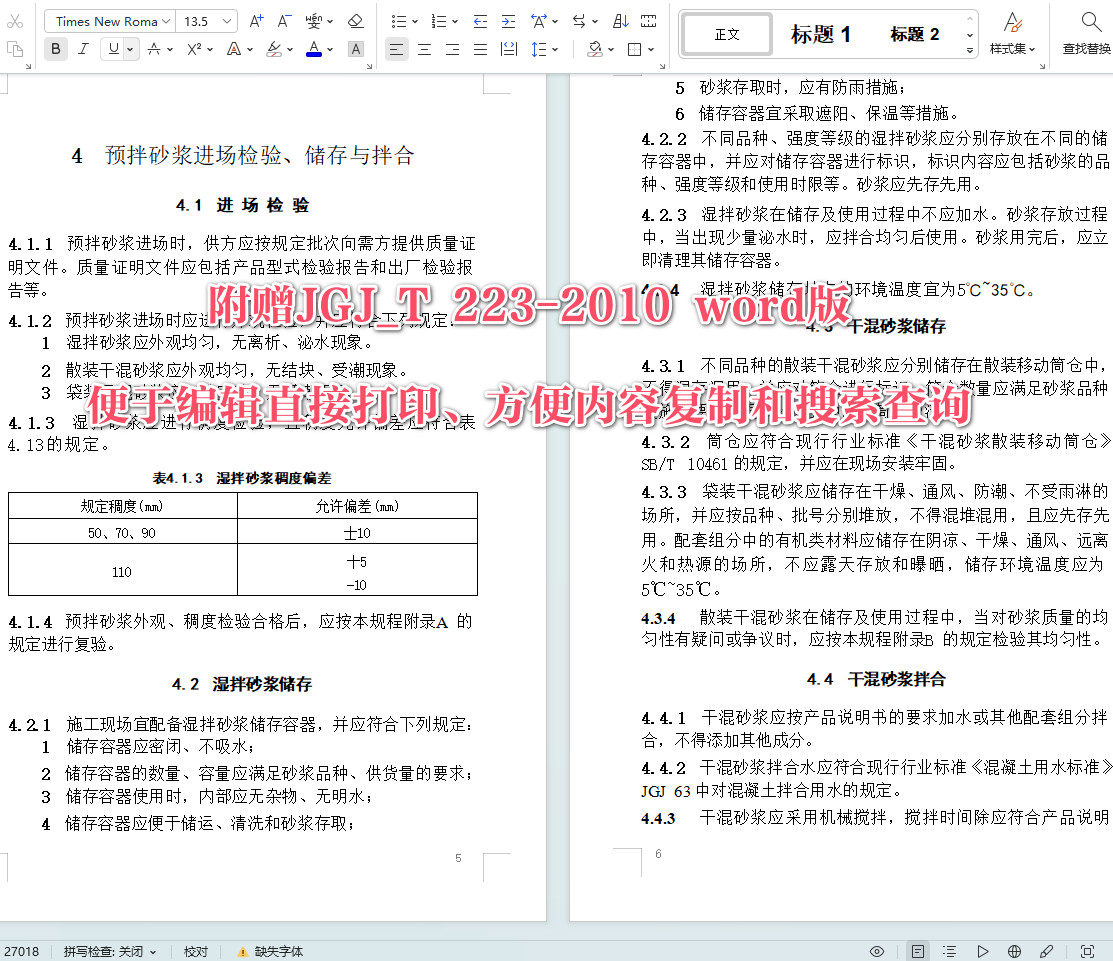
Task: Toggle italic formatting
Action: coord(84,48)
